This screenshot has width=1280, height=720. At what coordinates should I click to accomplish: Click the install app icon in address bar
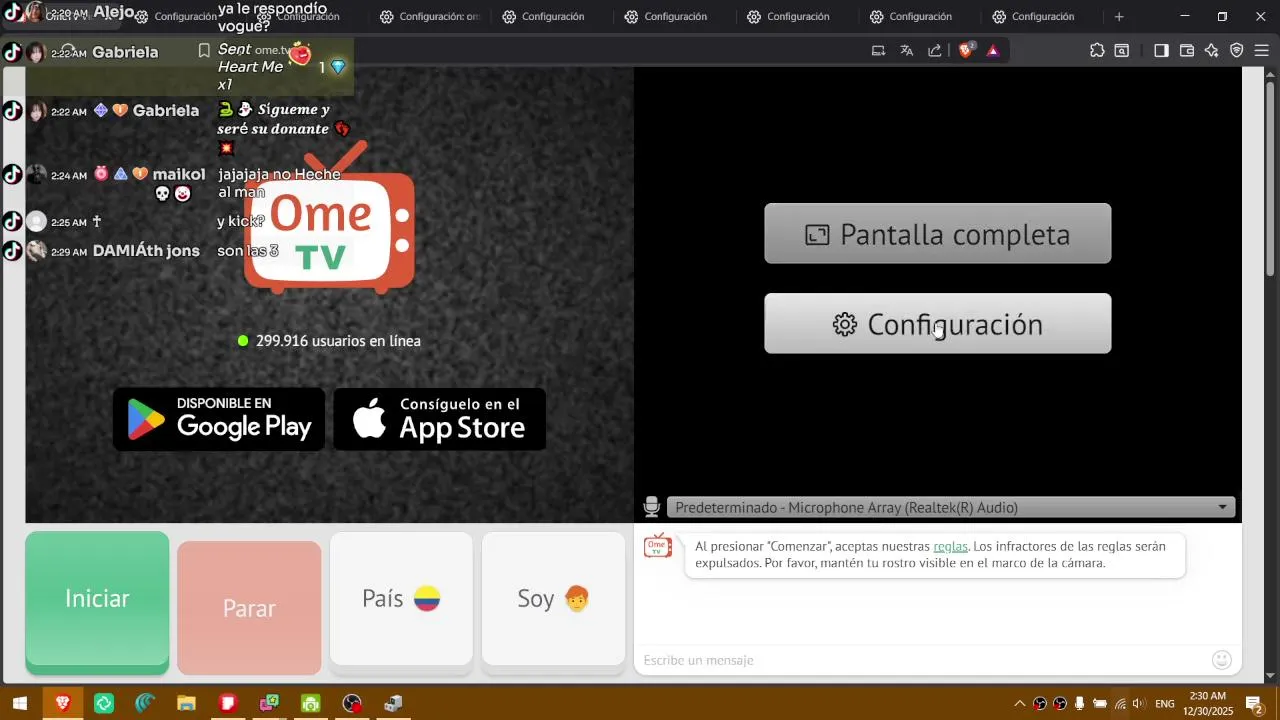tap(879, 51)
